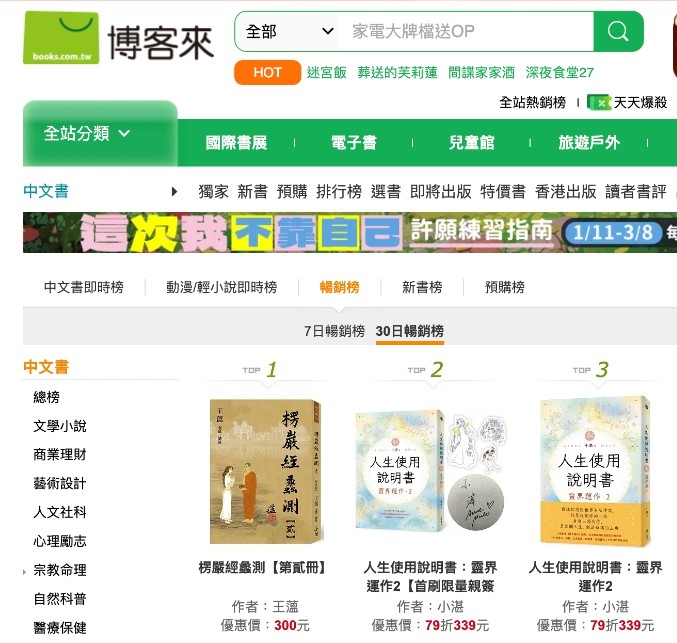This screenshot has height=643, width=677.
Task: Click the 許願練習指南 promotional banner
Action: 350,232
